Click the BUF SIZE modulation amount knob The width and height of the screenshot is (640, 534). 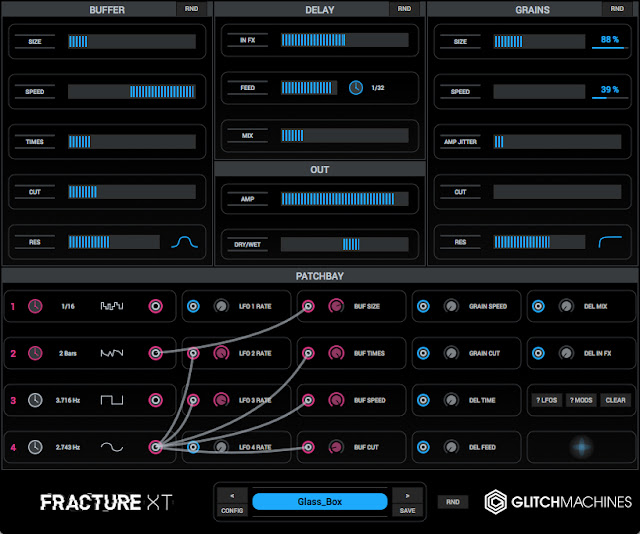[336, 306]
